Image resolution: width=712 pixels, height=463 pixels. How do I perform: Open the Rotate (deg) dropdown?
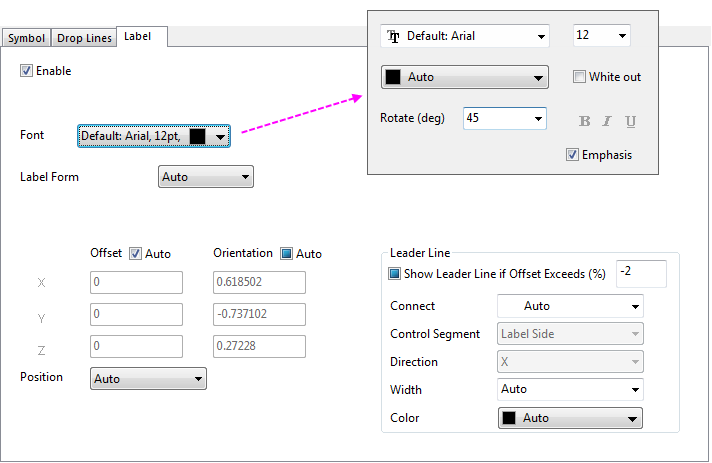[x=505, y=118]
